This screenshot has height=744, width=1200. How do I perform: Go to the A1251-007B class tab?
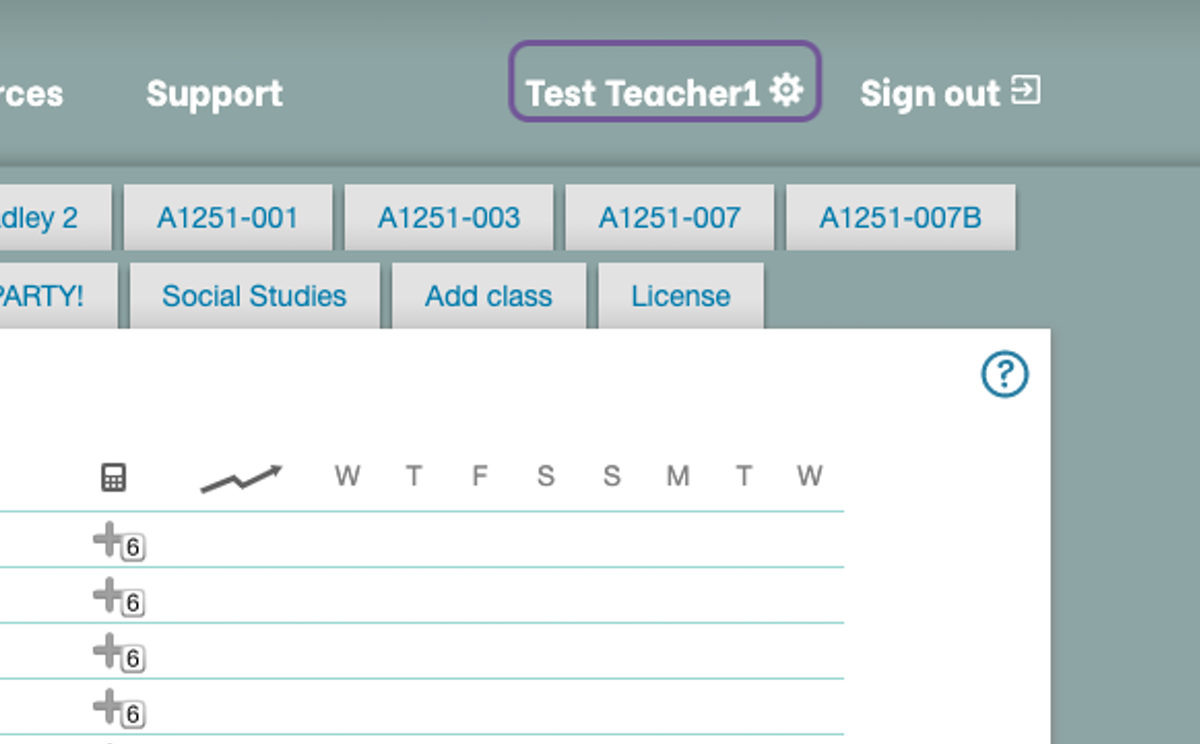[x=900, y=218]
